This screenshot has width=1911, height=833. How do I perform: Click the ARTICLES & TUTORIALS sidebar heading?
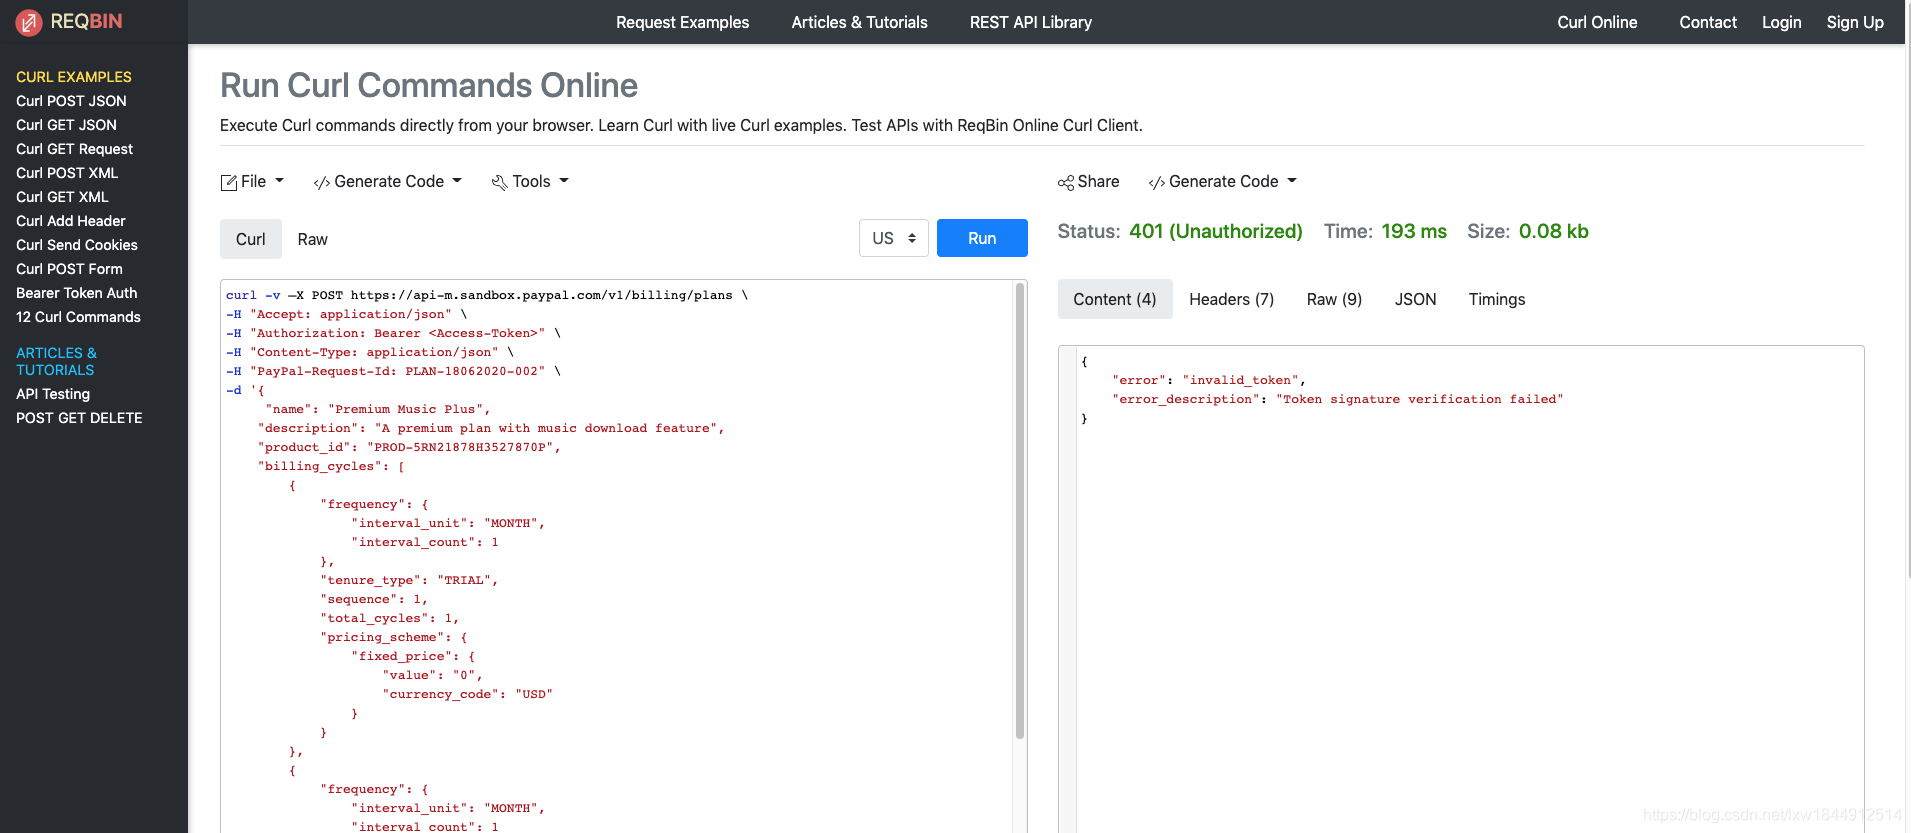[x=56, y=361]
